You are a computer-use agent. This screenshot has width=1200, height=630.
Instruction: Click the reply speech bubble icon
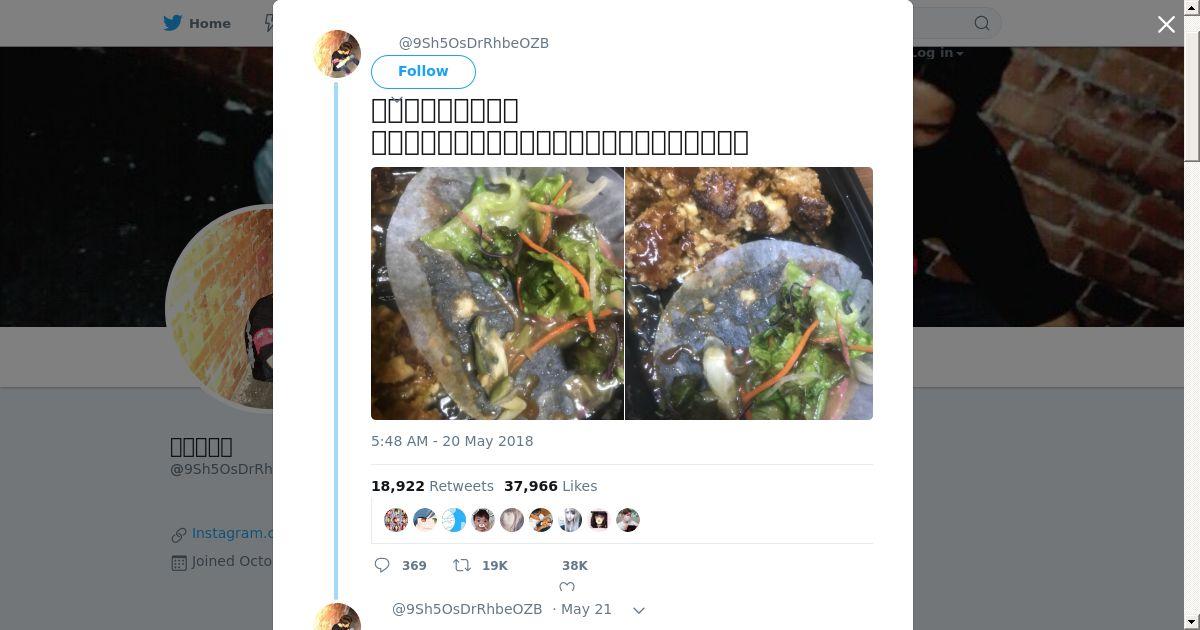(382, 566)
